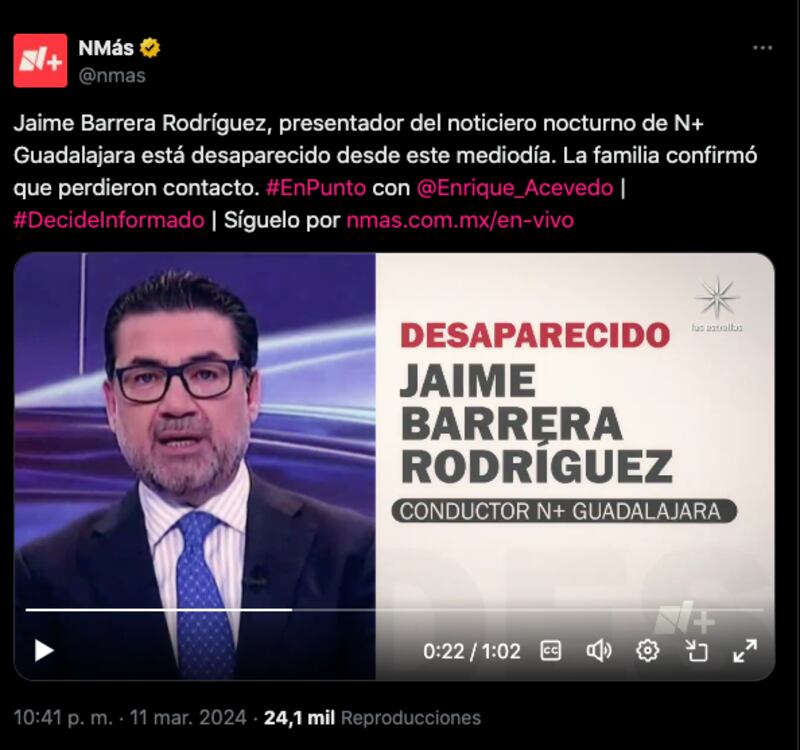Click the 24,1 mil Reproducciones count

point(372,717)
